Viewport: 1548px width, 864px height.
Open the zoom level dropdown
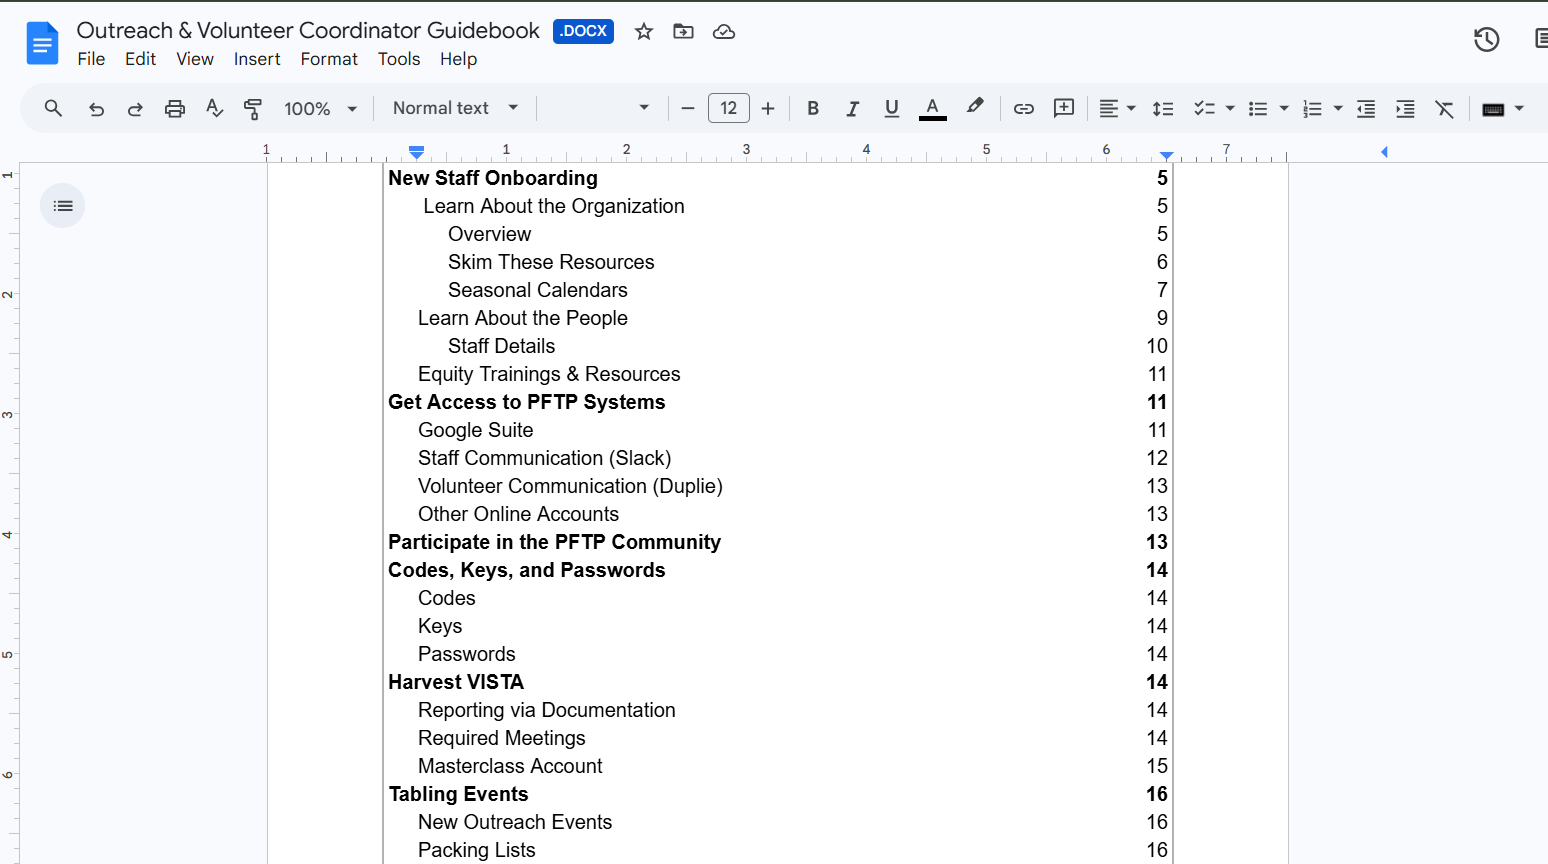coord(318,108)
